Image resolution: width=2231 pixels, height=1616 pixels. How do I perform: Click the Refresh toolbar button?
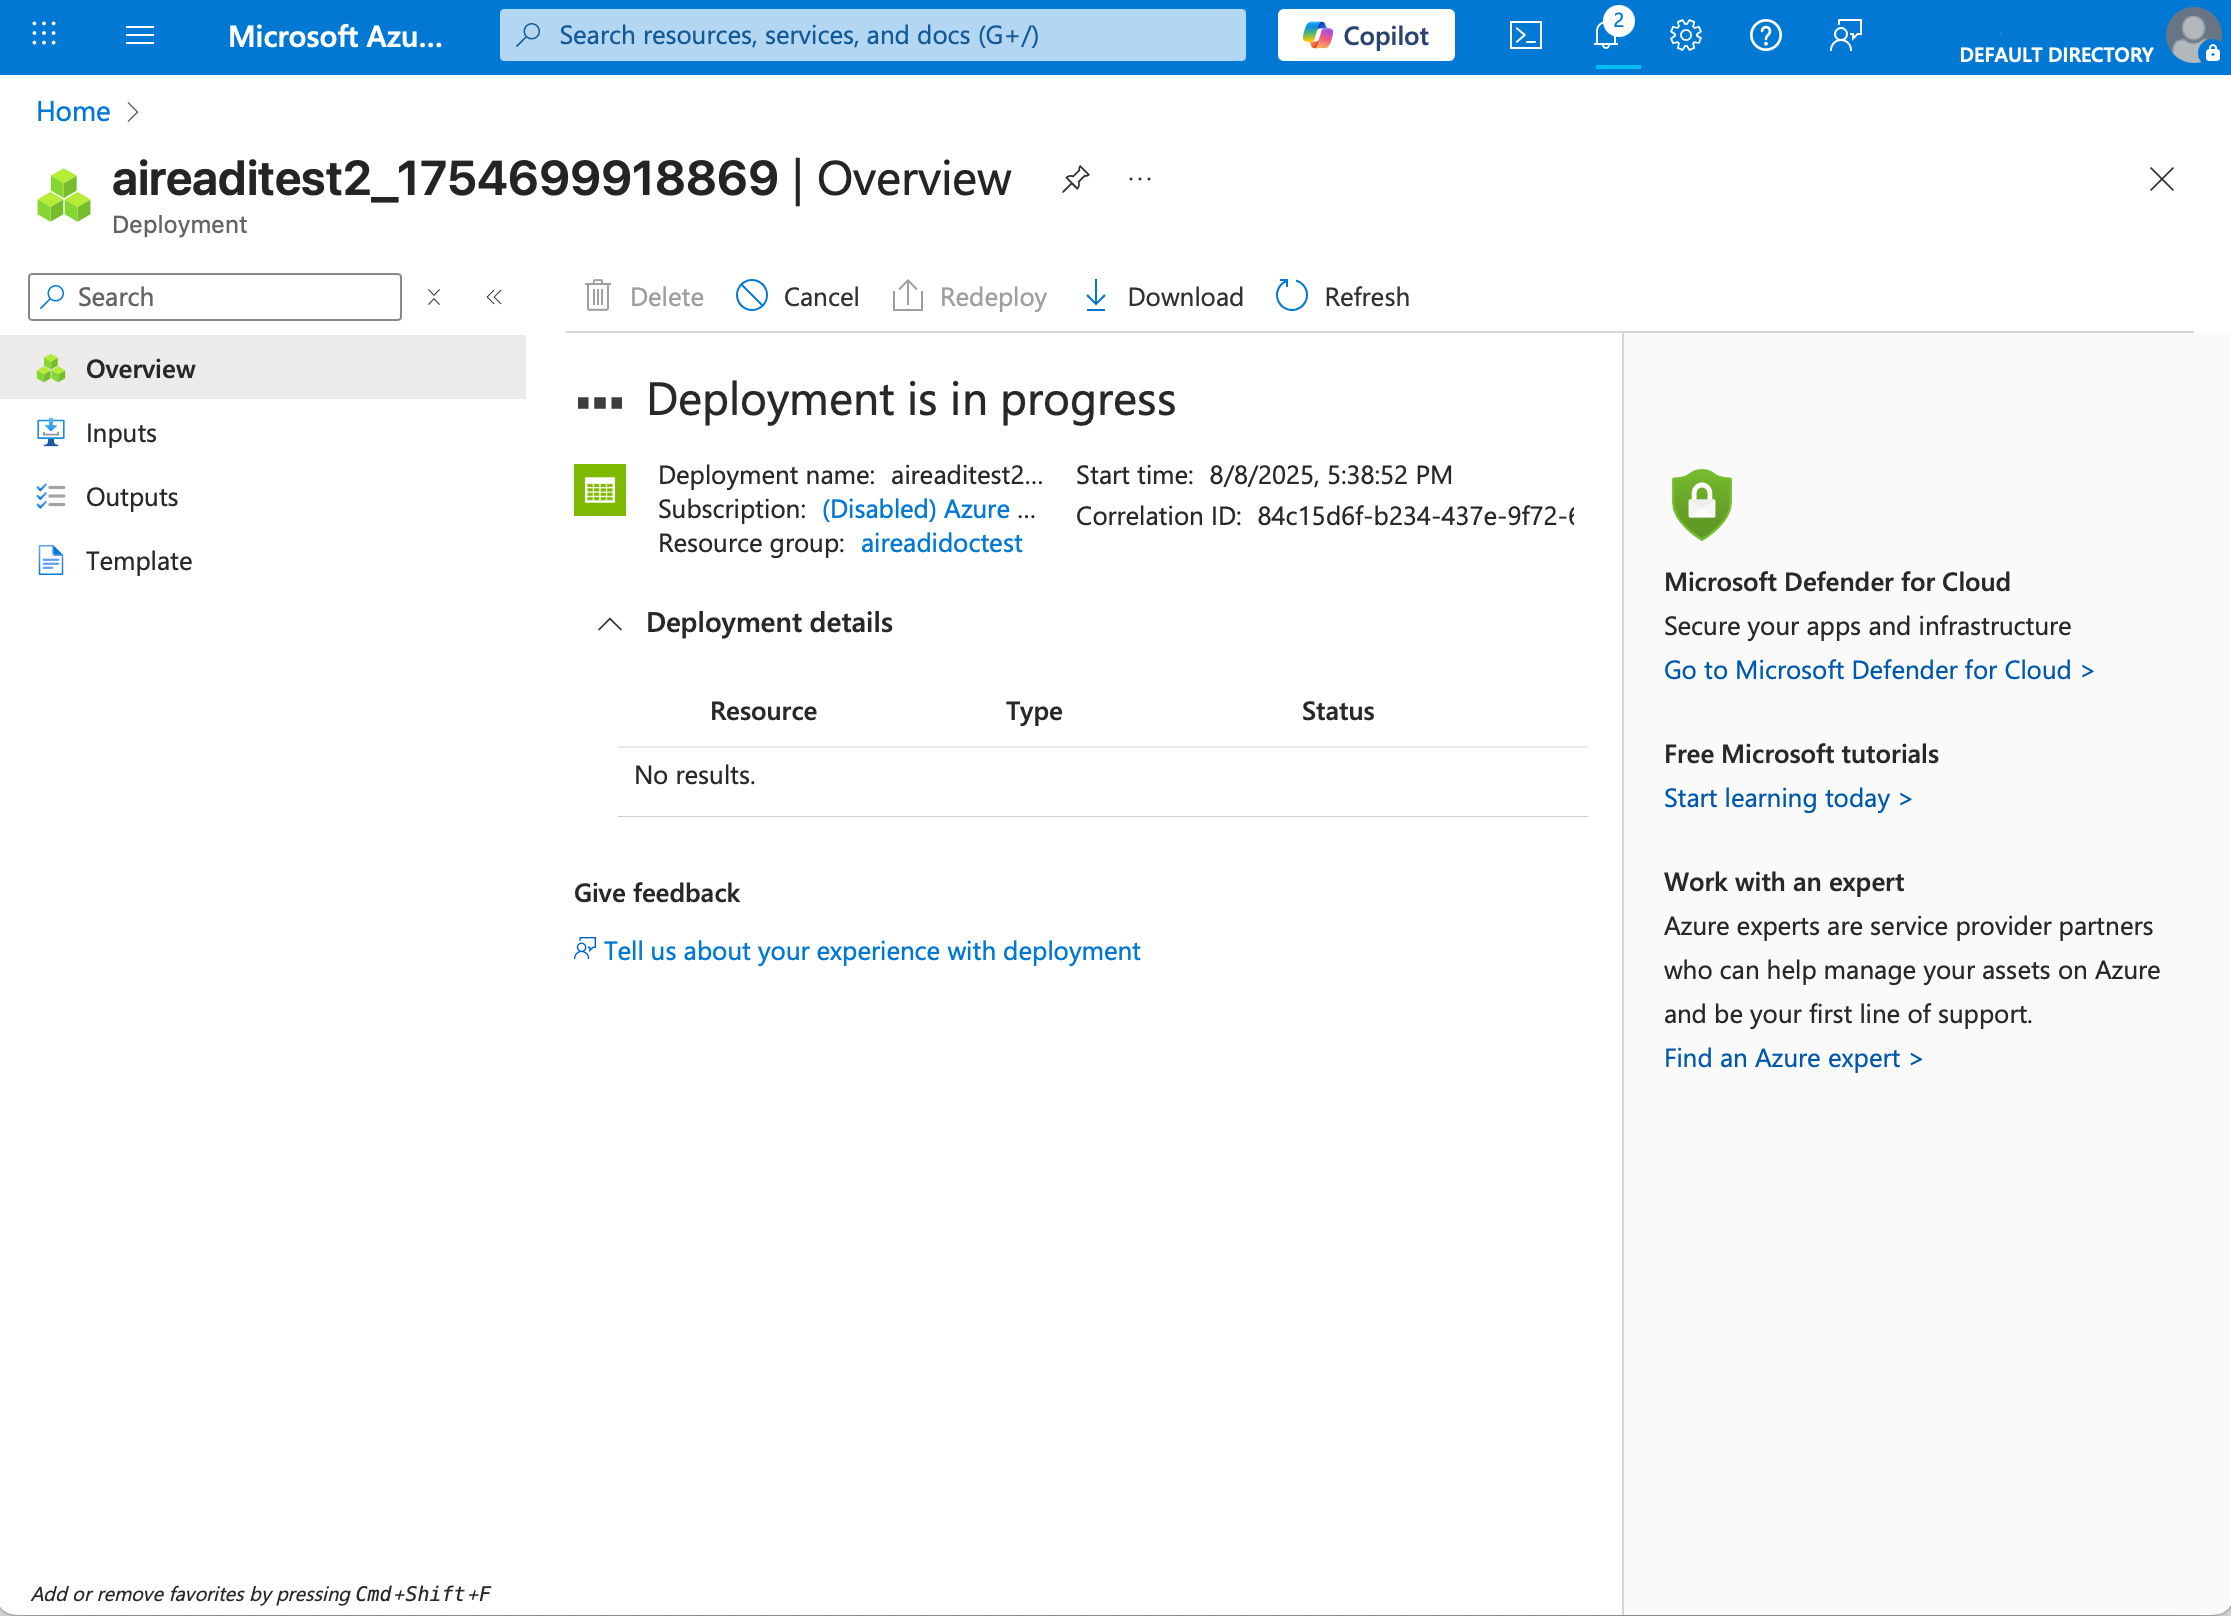pos(1343,297)
